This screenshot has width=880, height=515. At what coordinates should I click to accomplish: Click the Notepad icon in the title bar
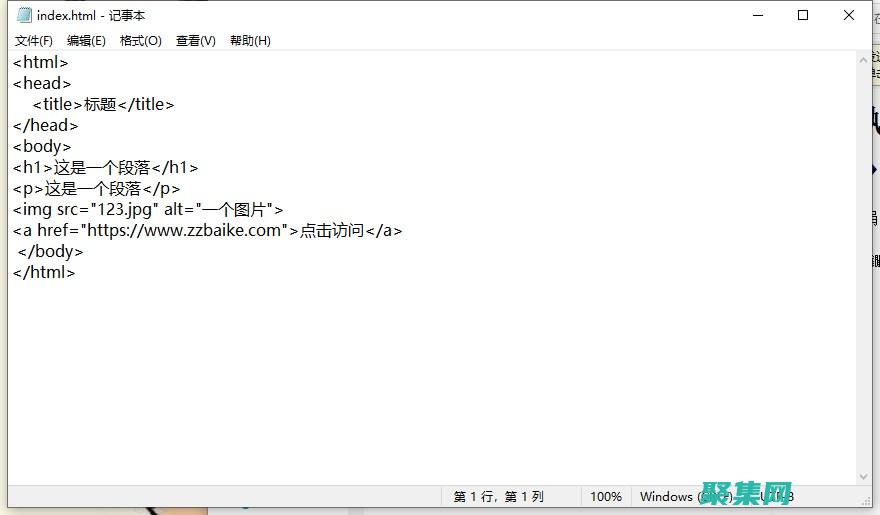click(24, 15)
